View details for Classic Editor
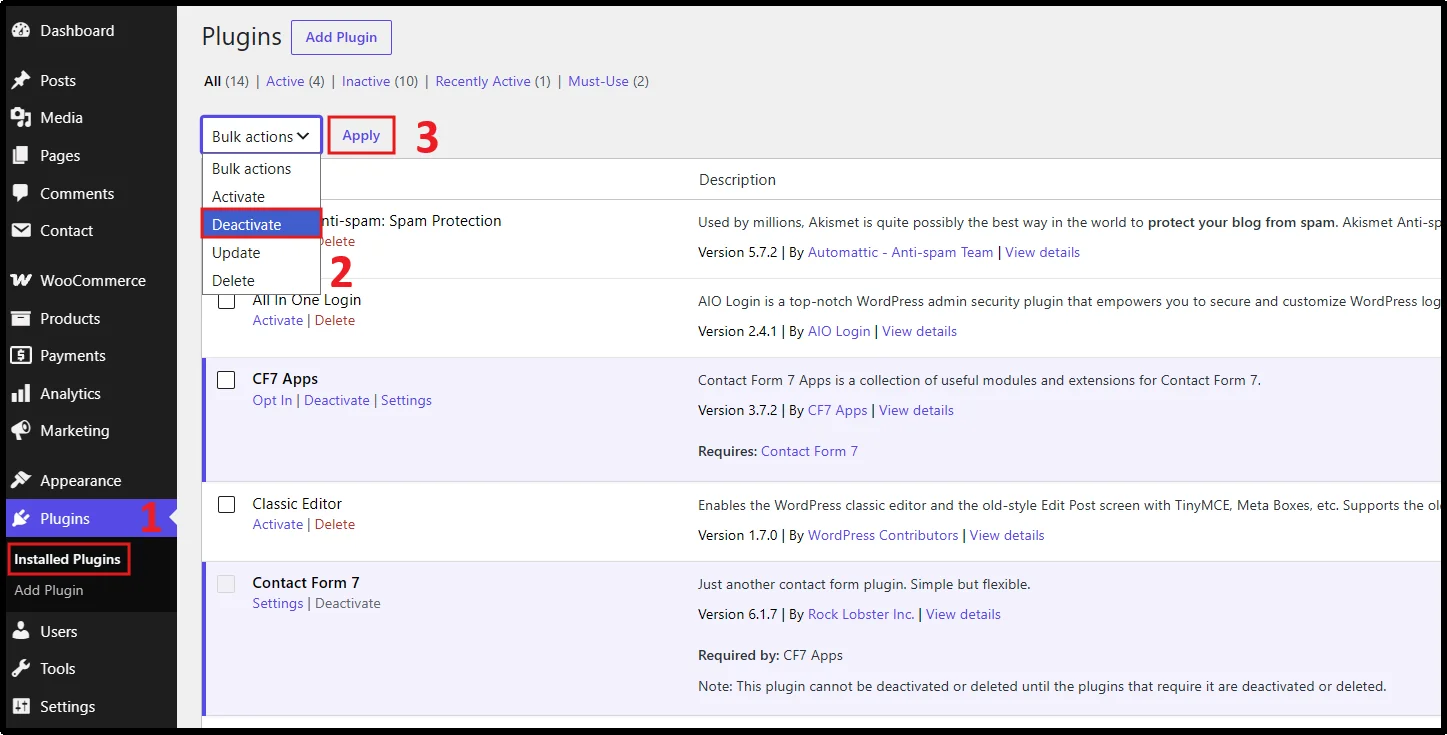 1007,536
